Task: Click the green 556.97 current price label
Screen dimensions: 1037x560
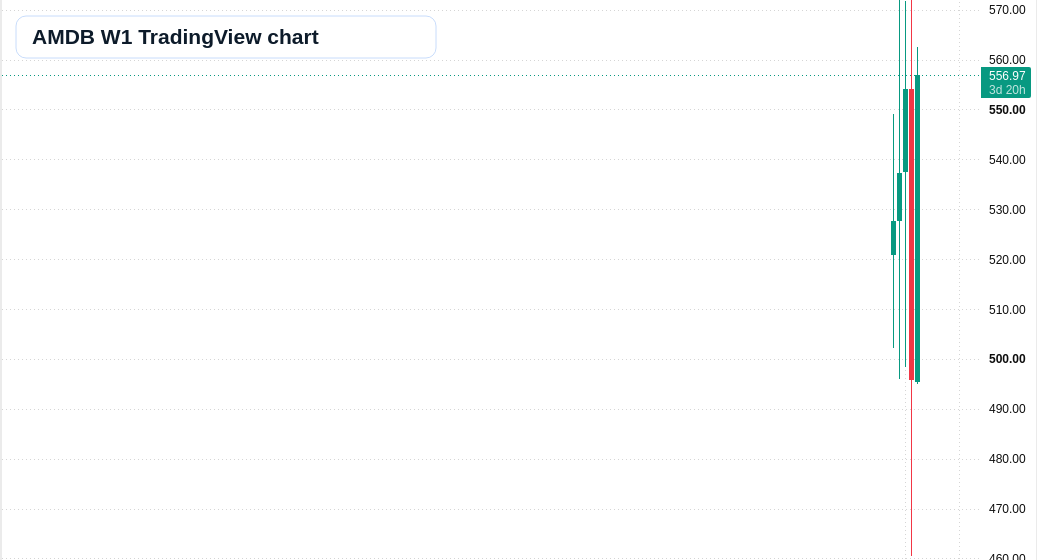Action: click(1007, 76)
